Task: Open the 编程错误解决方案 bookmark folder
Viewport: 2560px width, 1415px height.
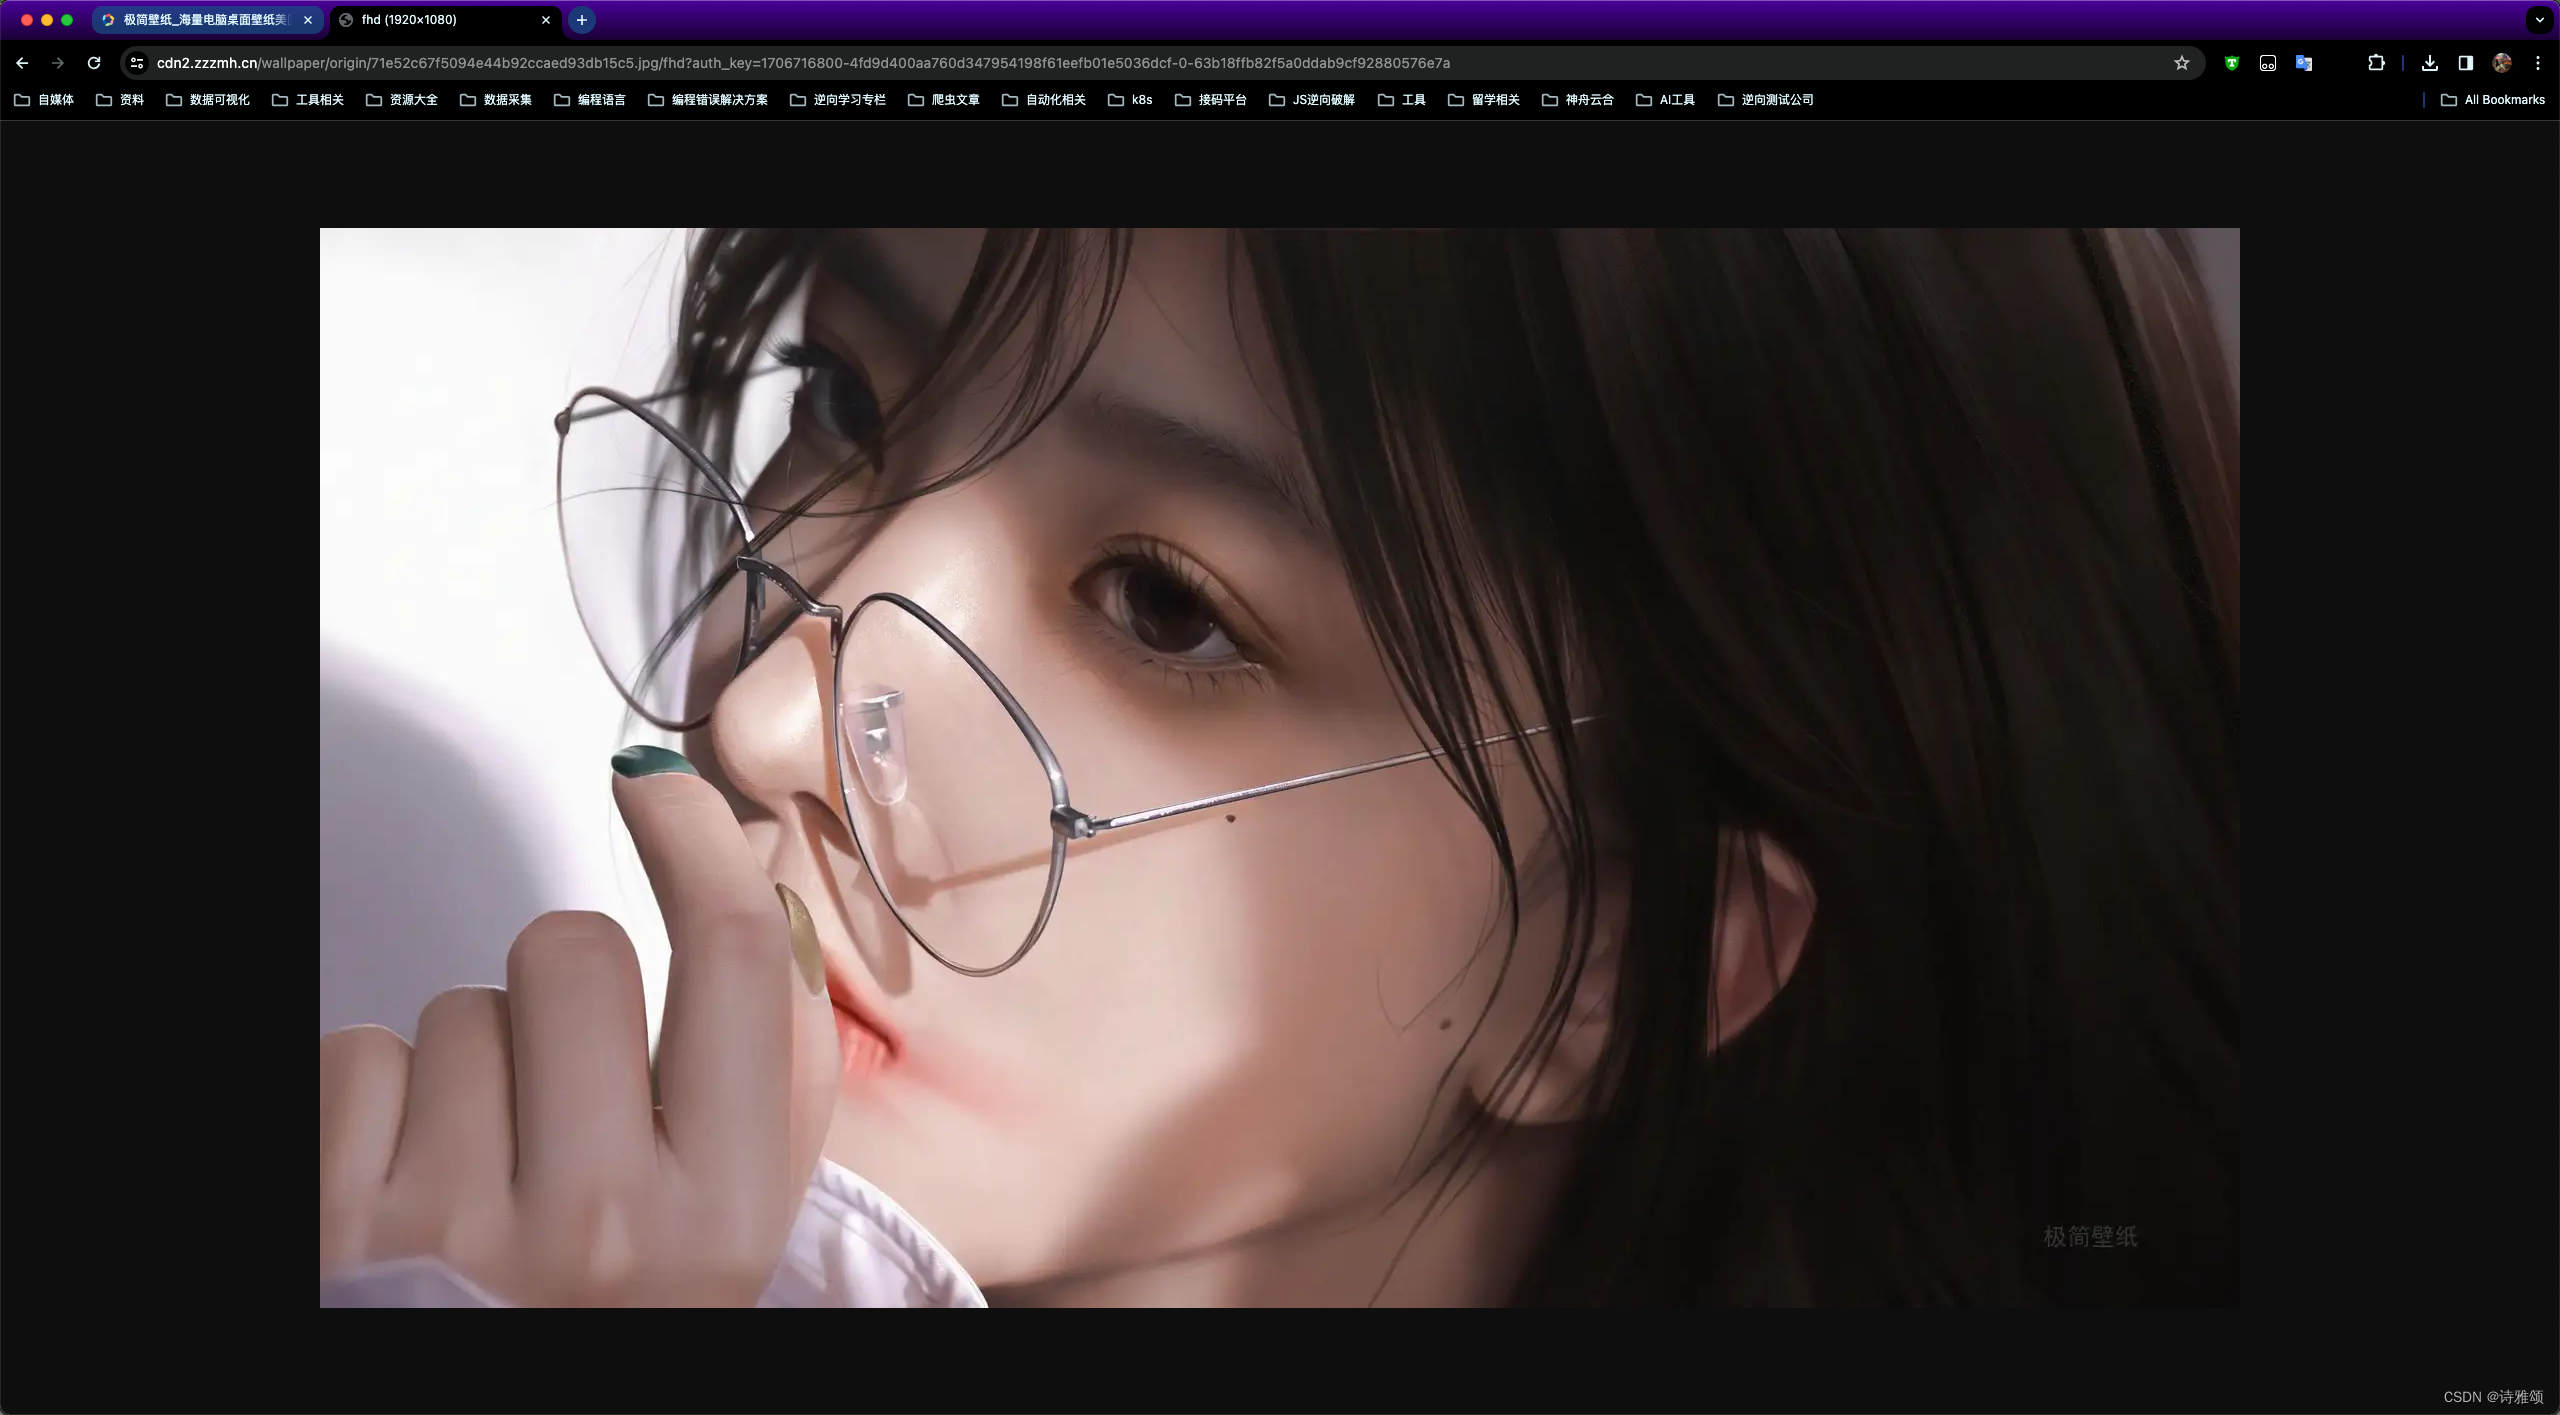Action: [708, 100]
